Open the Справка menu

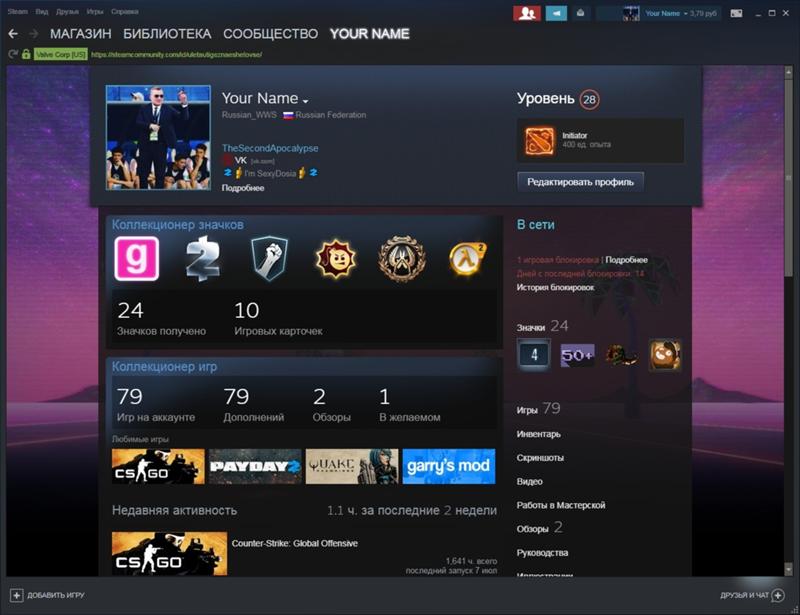click(124, 11)
